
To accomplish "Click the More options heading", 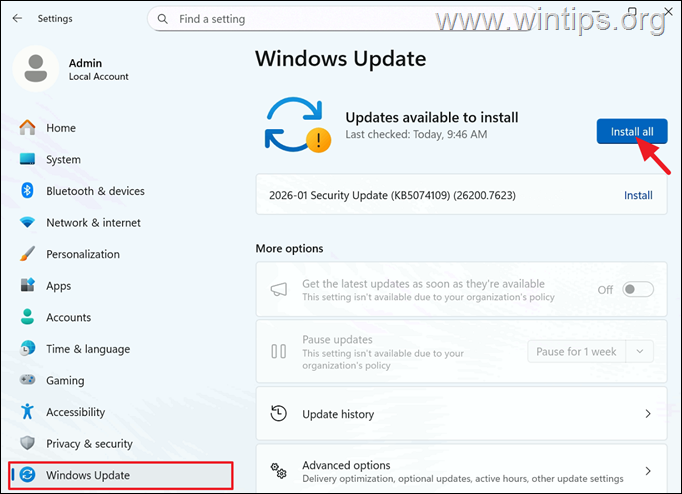I will point(289,248).
